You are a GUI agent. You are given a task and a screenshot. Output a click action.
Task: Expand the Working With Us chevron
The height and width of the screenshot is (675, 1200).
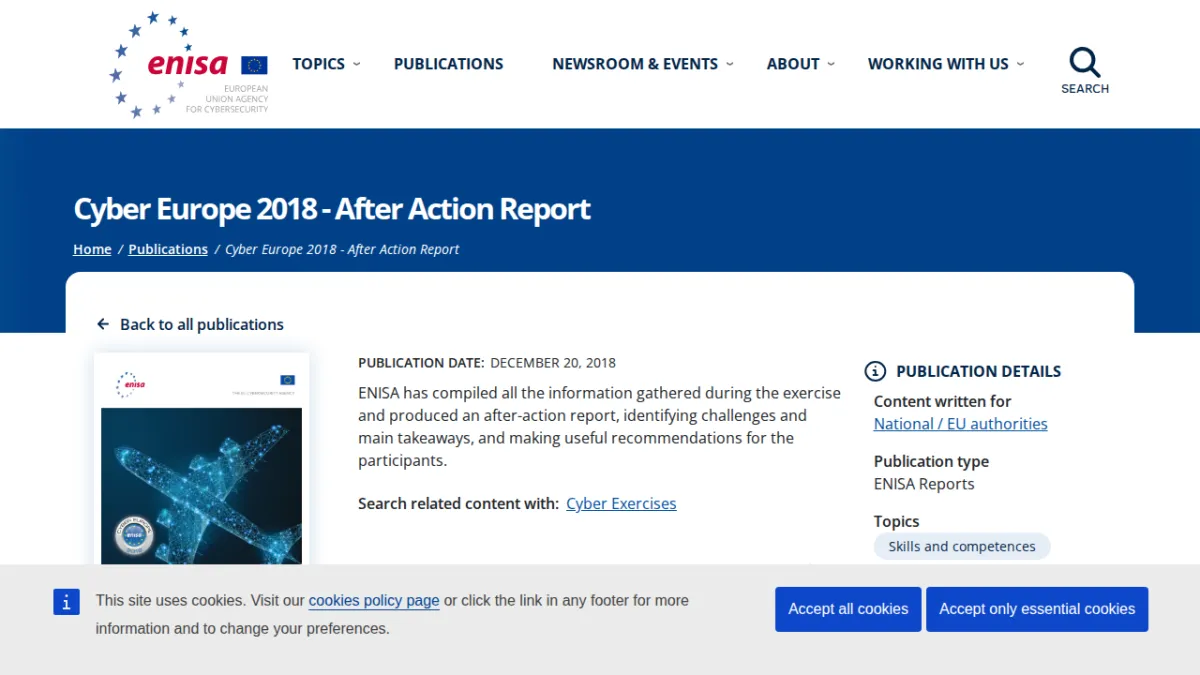1020,64
